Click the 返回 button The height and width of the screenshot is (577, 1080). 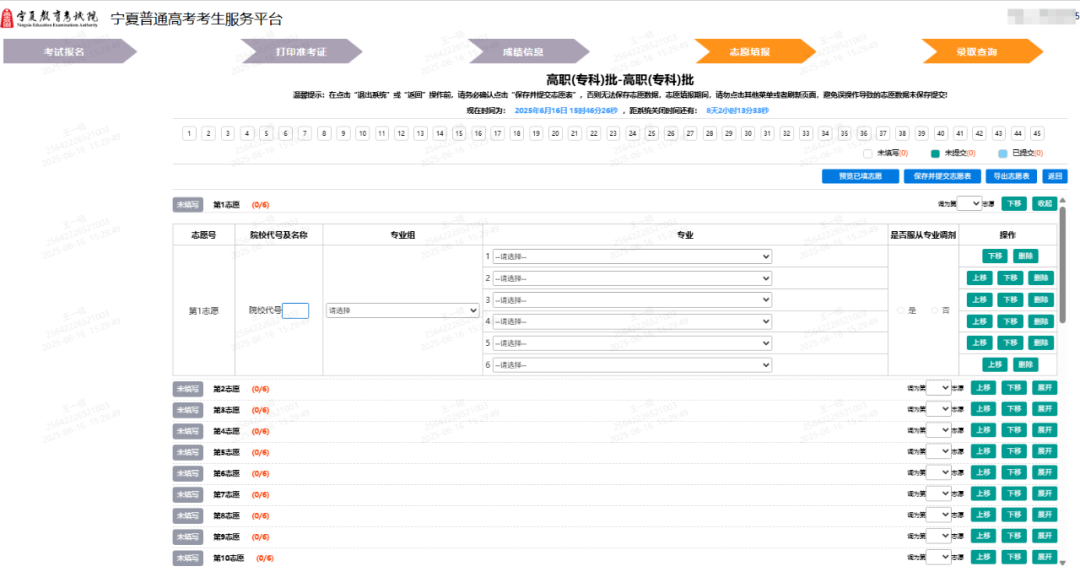(x=1055, y=176)
